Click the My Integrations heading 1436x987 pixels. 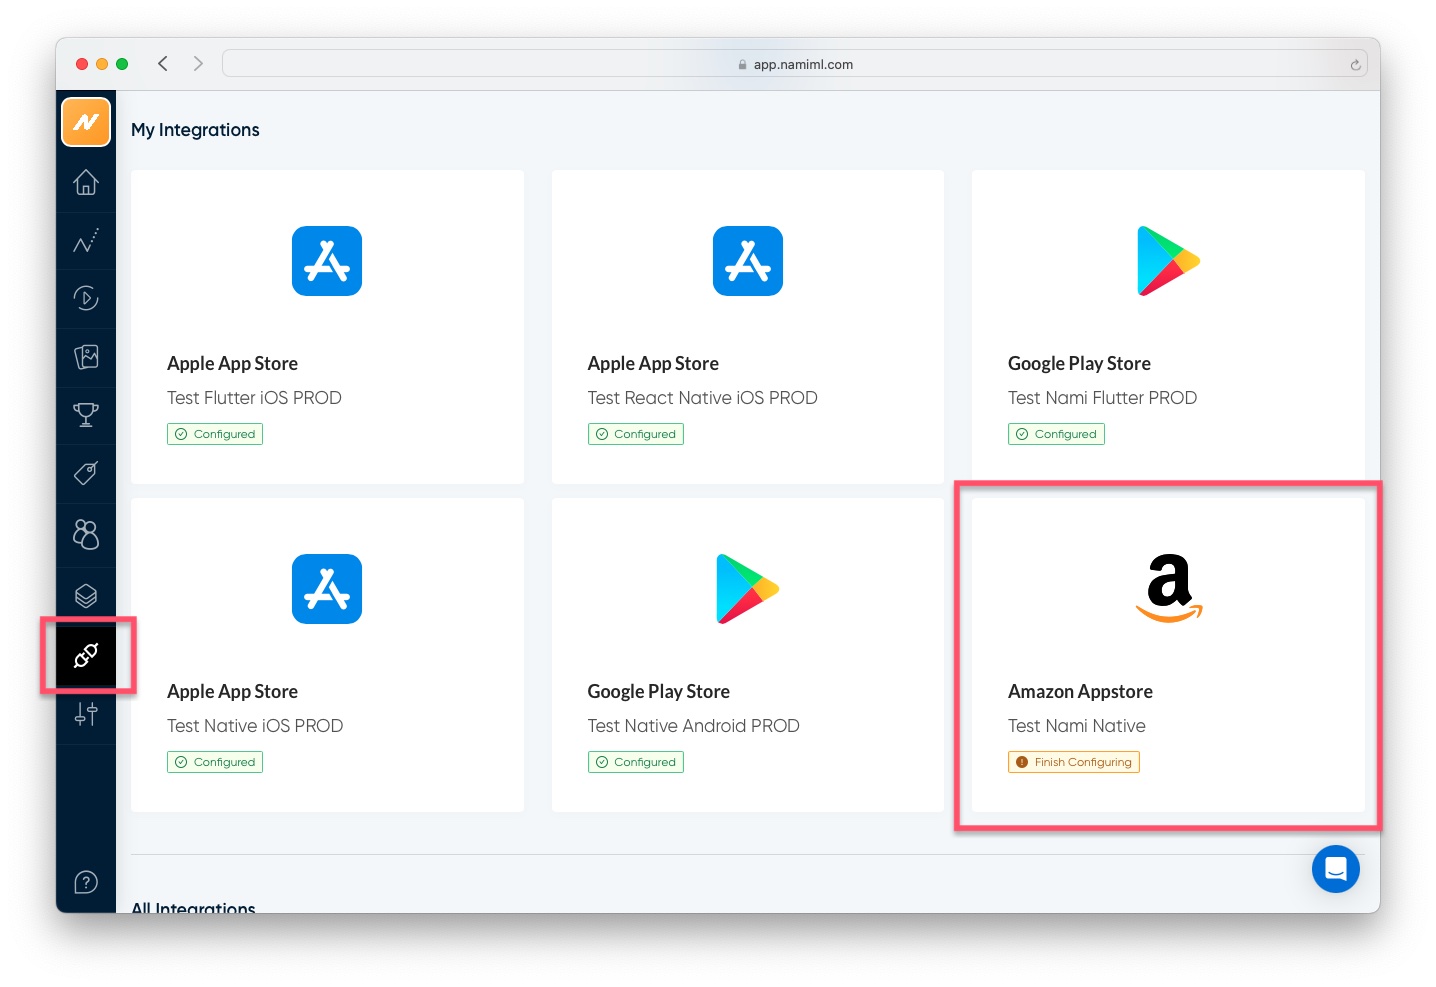(195, 130)
